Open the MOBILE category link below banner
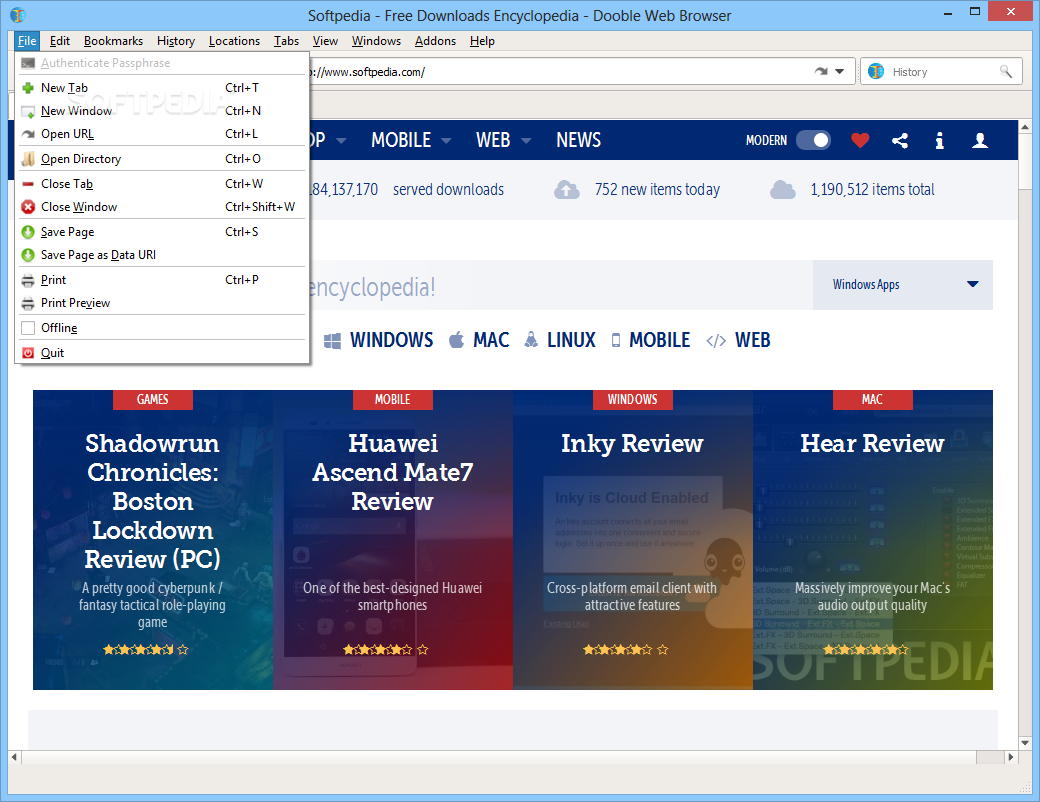 [659, 340]
